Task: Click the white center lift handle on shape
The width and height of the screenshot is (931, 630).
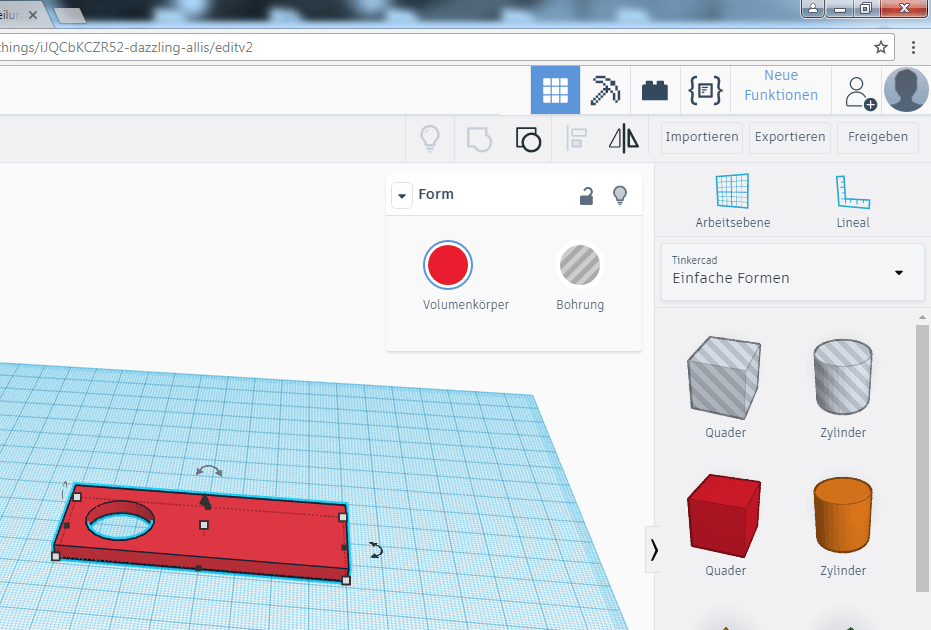Action: tap(204, 525)
